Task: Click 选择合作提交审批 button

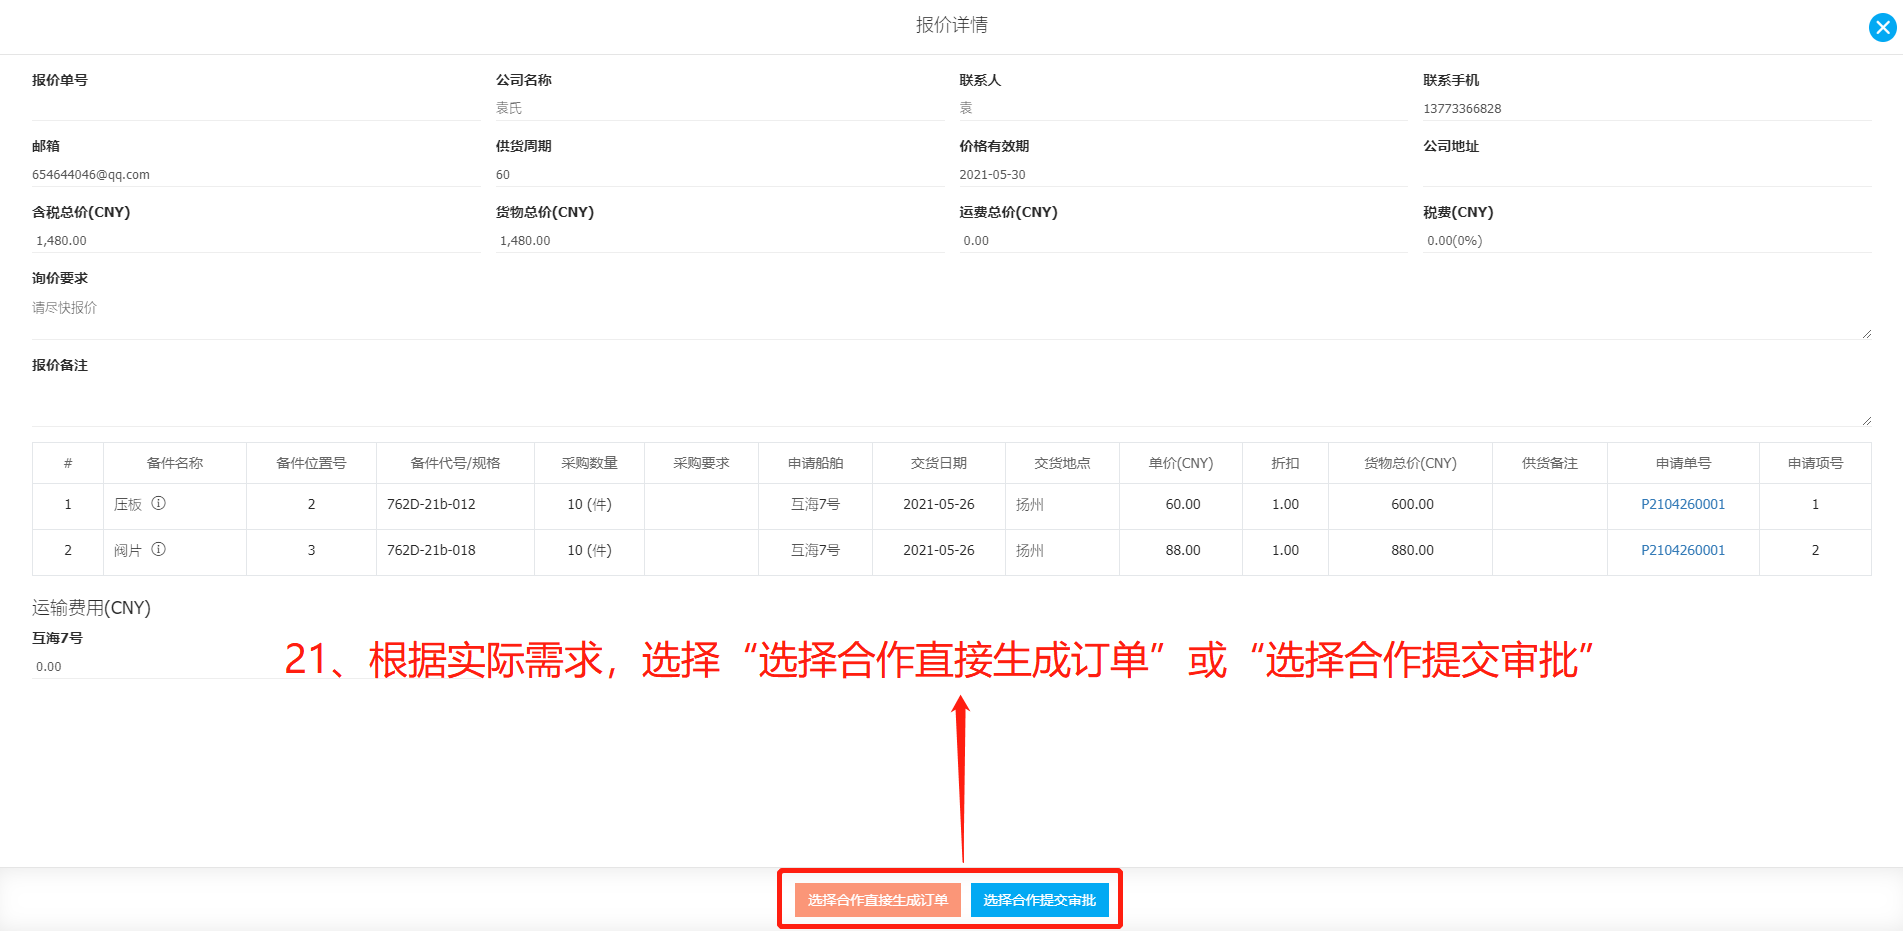Action: pos(1039,900)
